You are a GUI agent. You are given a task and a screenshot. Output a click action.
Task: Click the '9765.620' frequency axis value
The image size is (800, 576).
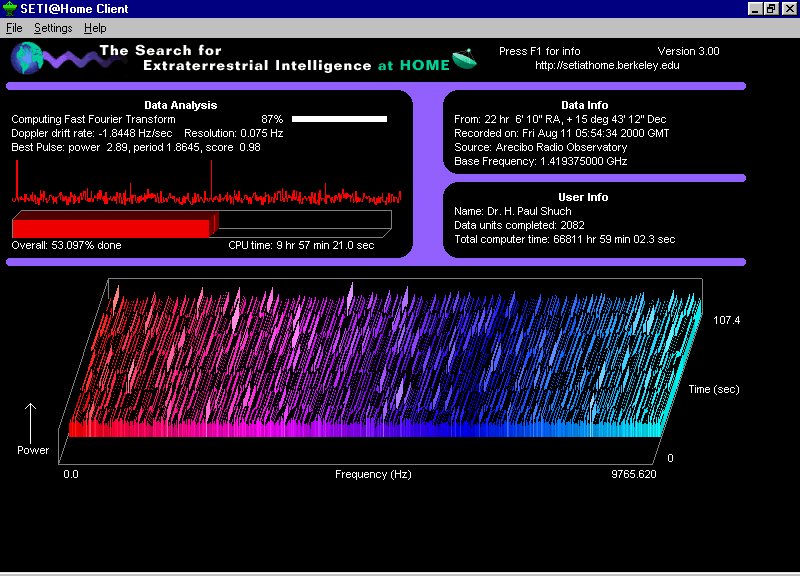[x=634, y=474]
